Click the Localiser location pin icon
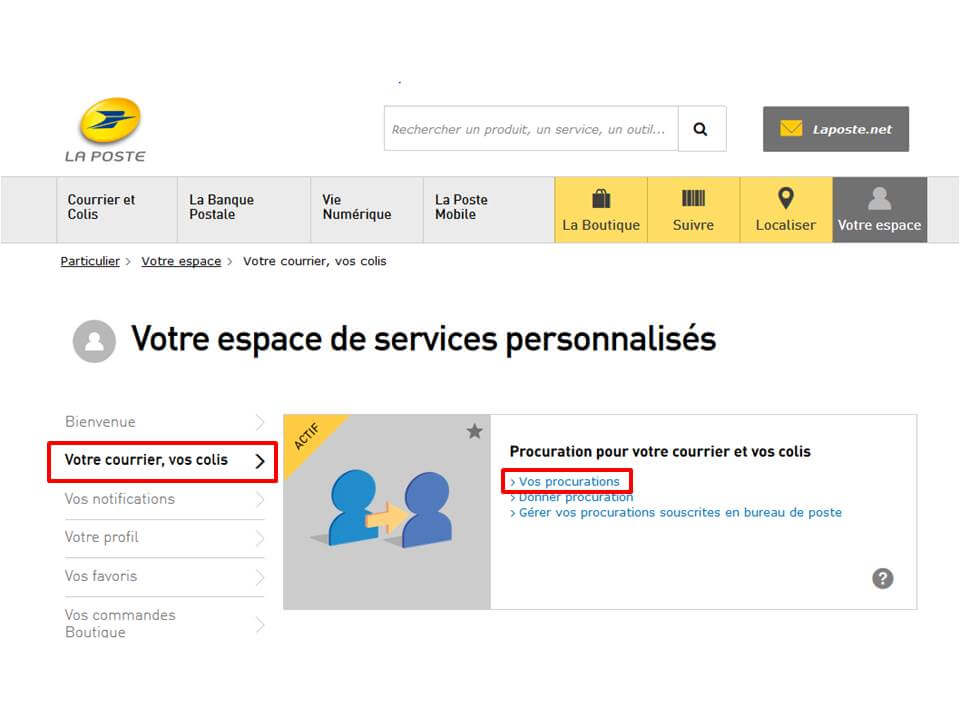Viewport: 960px width, 720px height. 785,199
